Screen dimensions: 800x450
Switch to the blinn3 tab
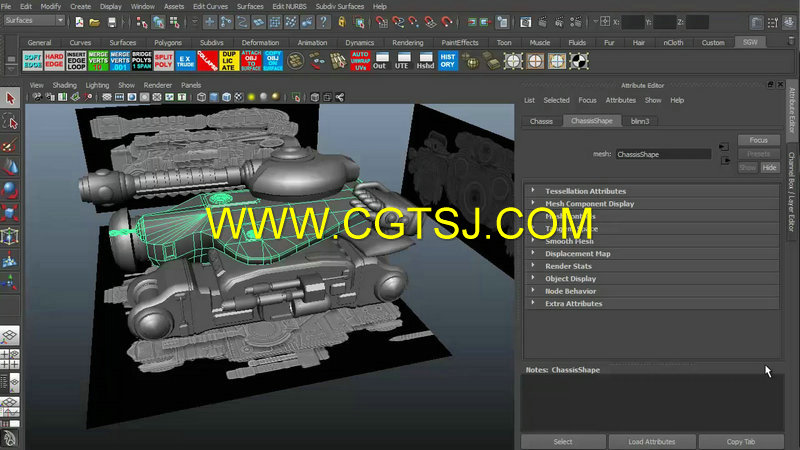[640, 121]
